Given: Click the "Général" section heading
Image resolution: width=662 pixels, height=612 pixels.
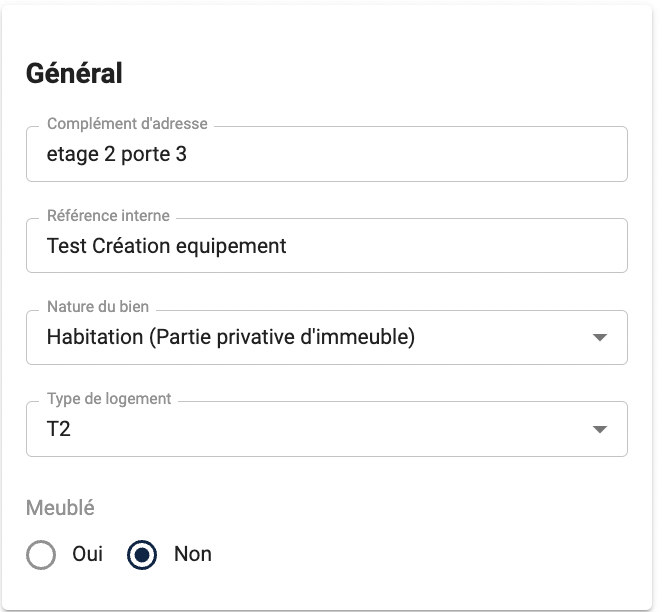Looking at the screenshot, I should 74,73.
